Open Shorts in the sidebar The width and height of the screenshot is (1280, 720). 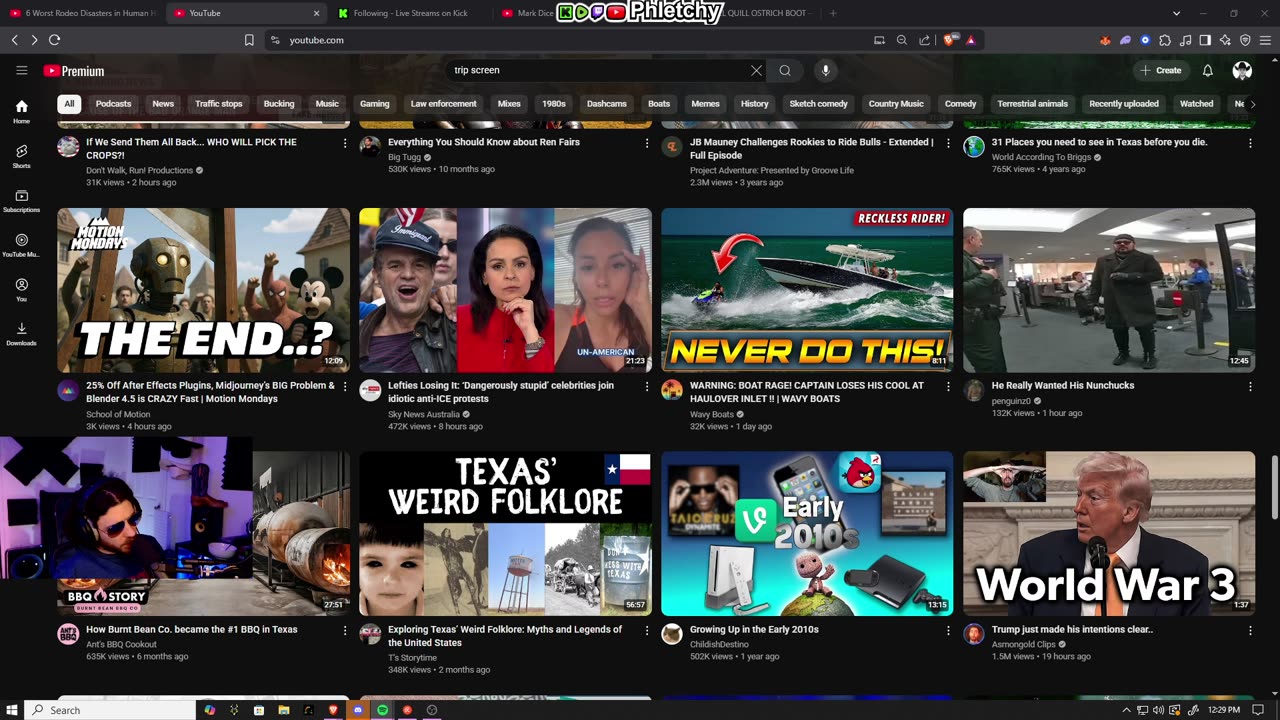click(x=21, y=156)
